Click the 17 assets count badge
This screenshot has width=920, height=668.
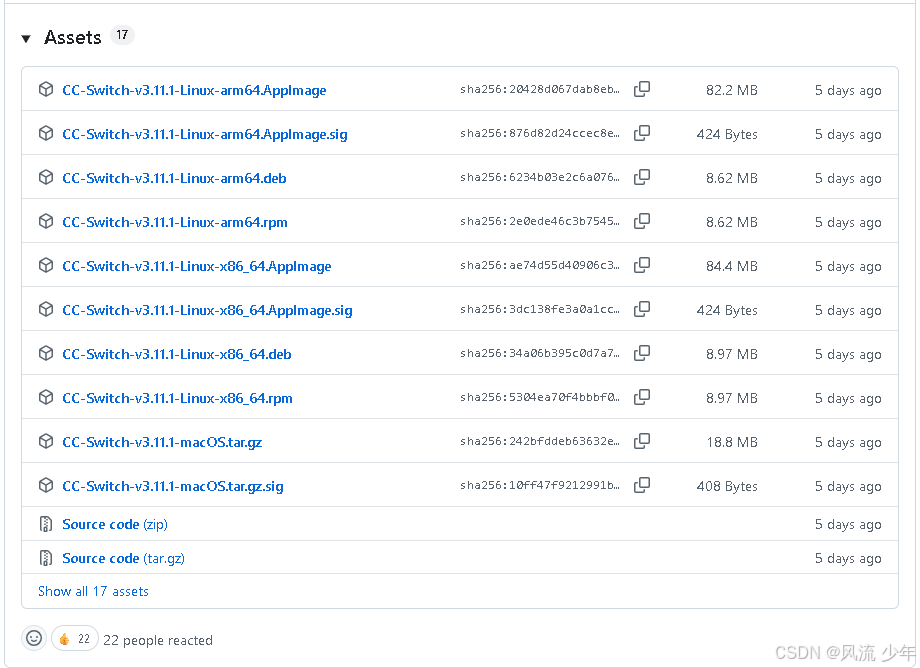(x=122, y=35)
